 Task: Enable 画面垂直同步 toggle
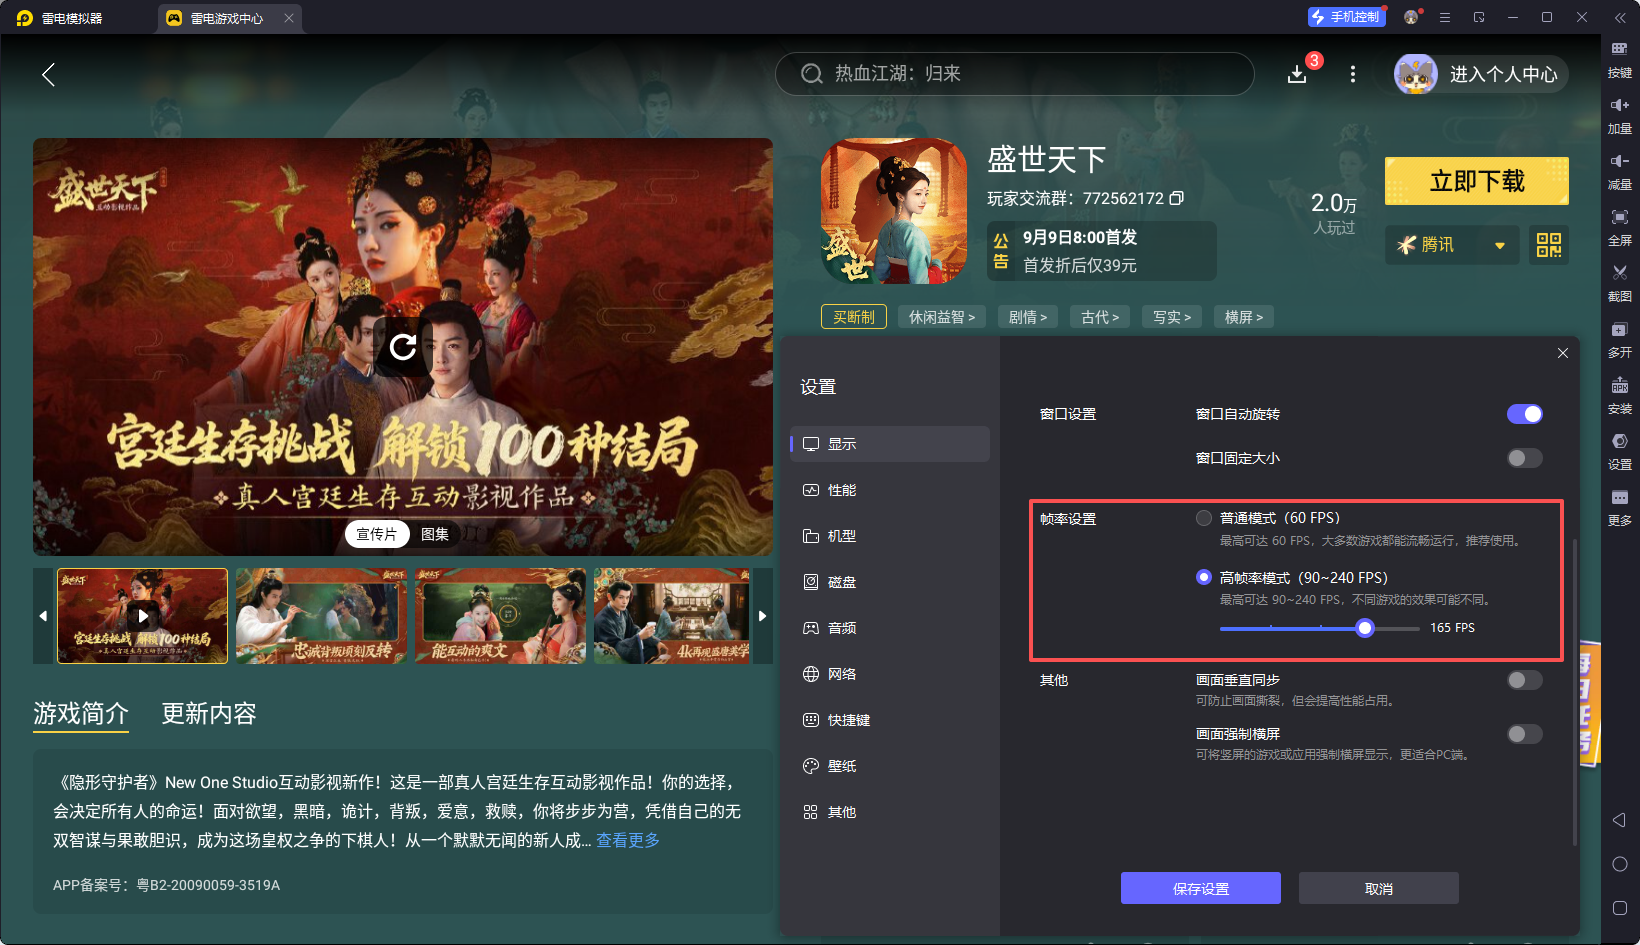(1525, 680)
